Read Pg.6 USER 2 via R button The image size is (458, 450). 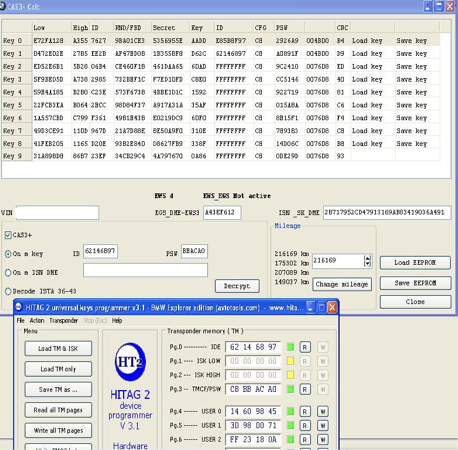[x=305, y=440]
